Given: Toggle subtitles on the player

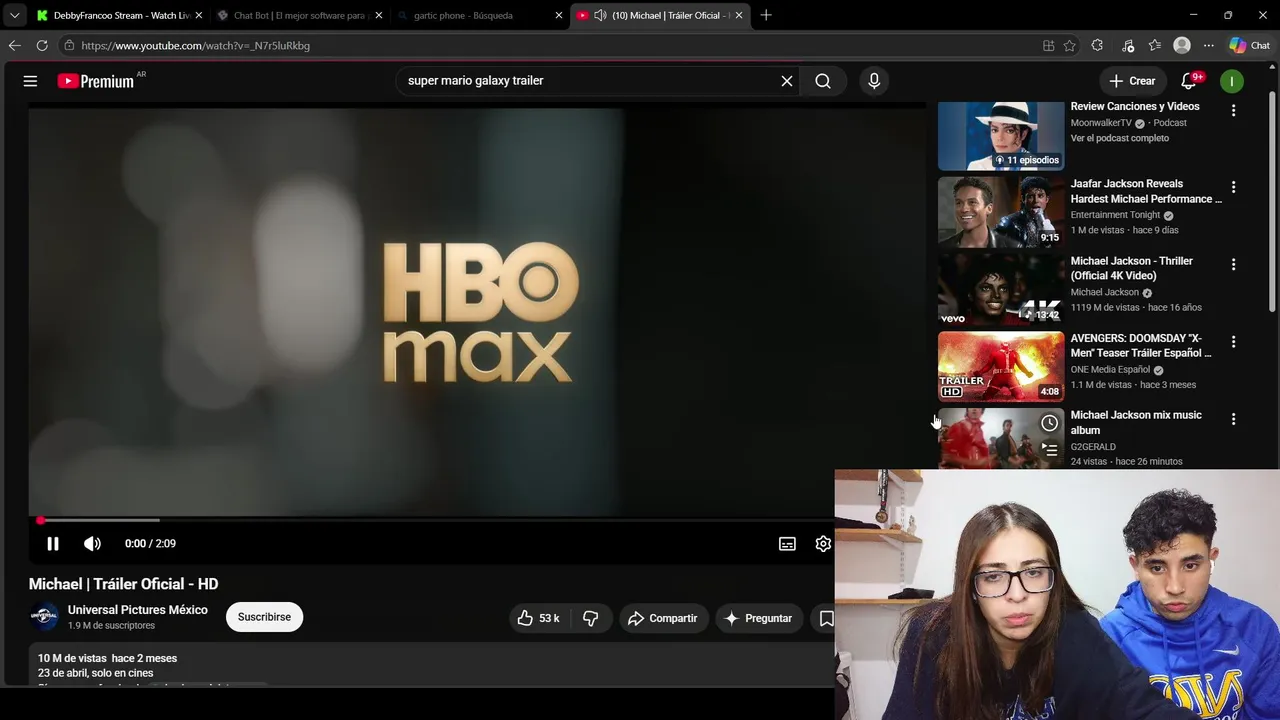Looking at the screenshot, I should pos(787,543).
